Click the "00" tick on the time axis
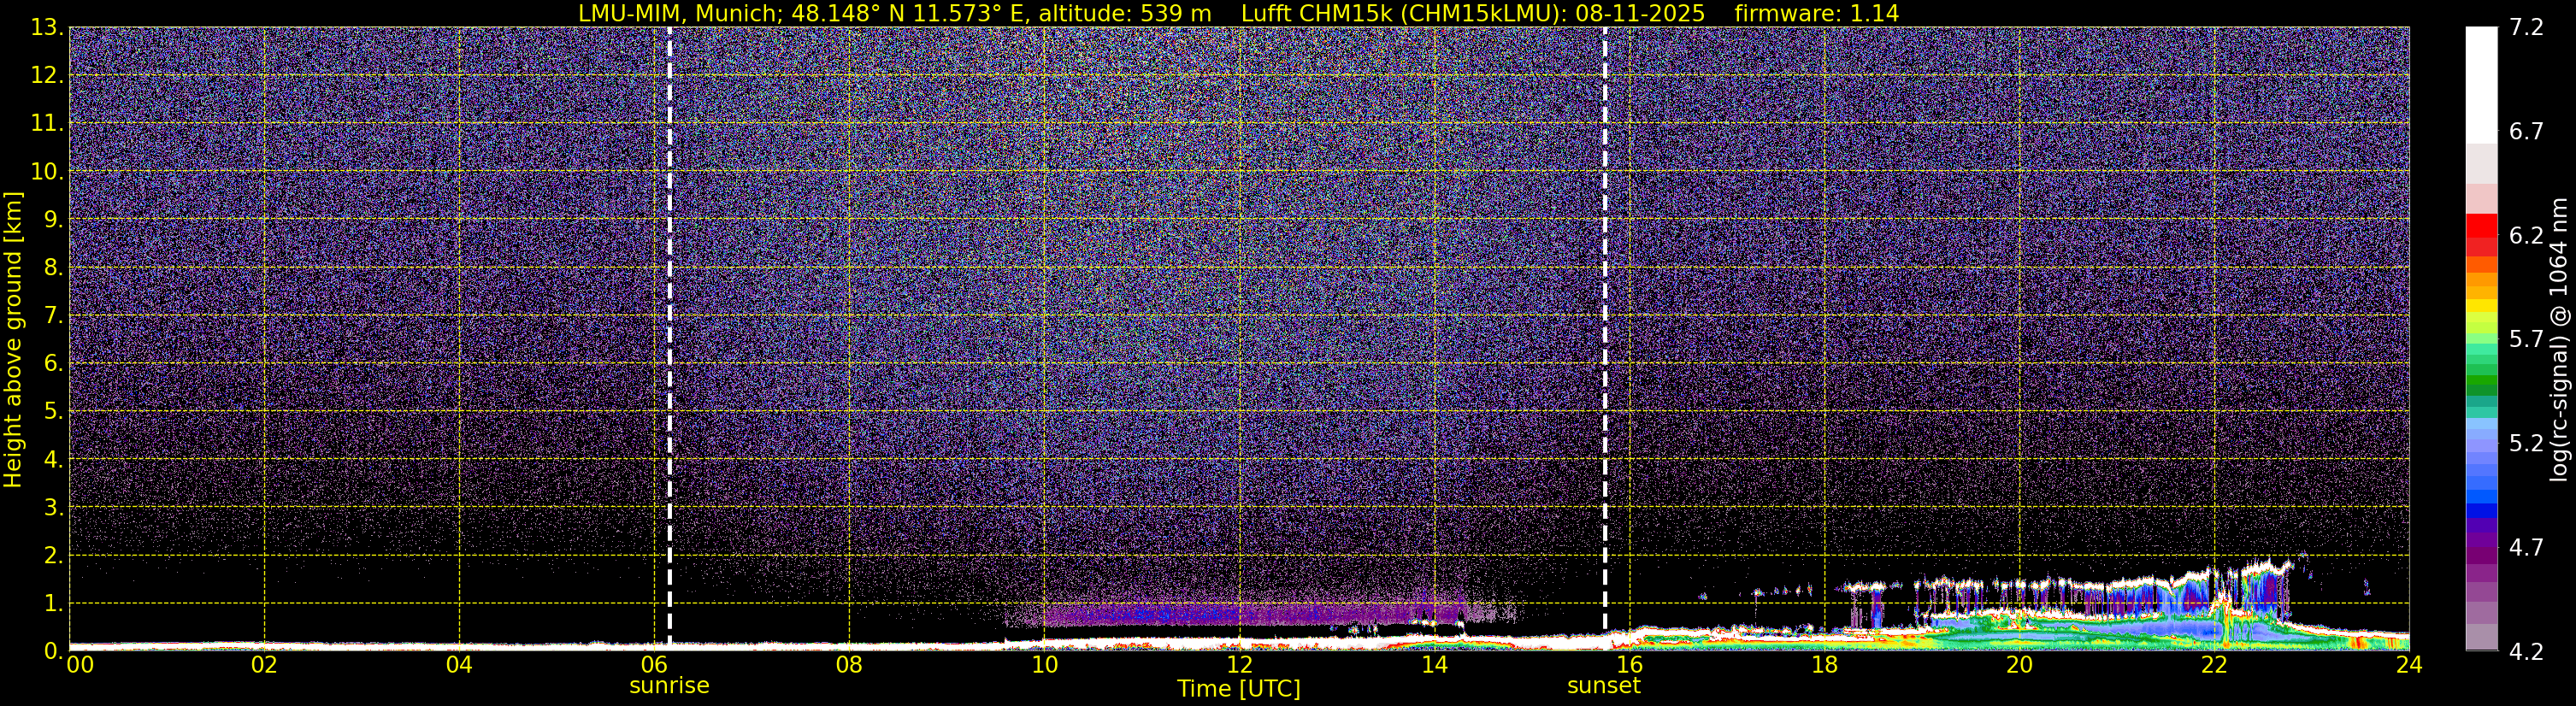This screenshot has height=706, width=2576. (x=80, y=665)
